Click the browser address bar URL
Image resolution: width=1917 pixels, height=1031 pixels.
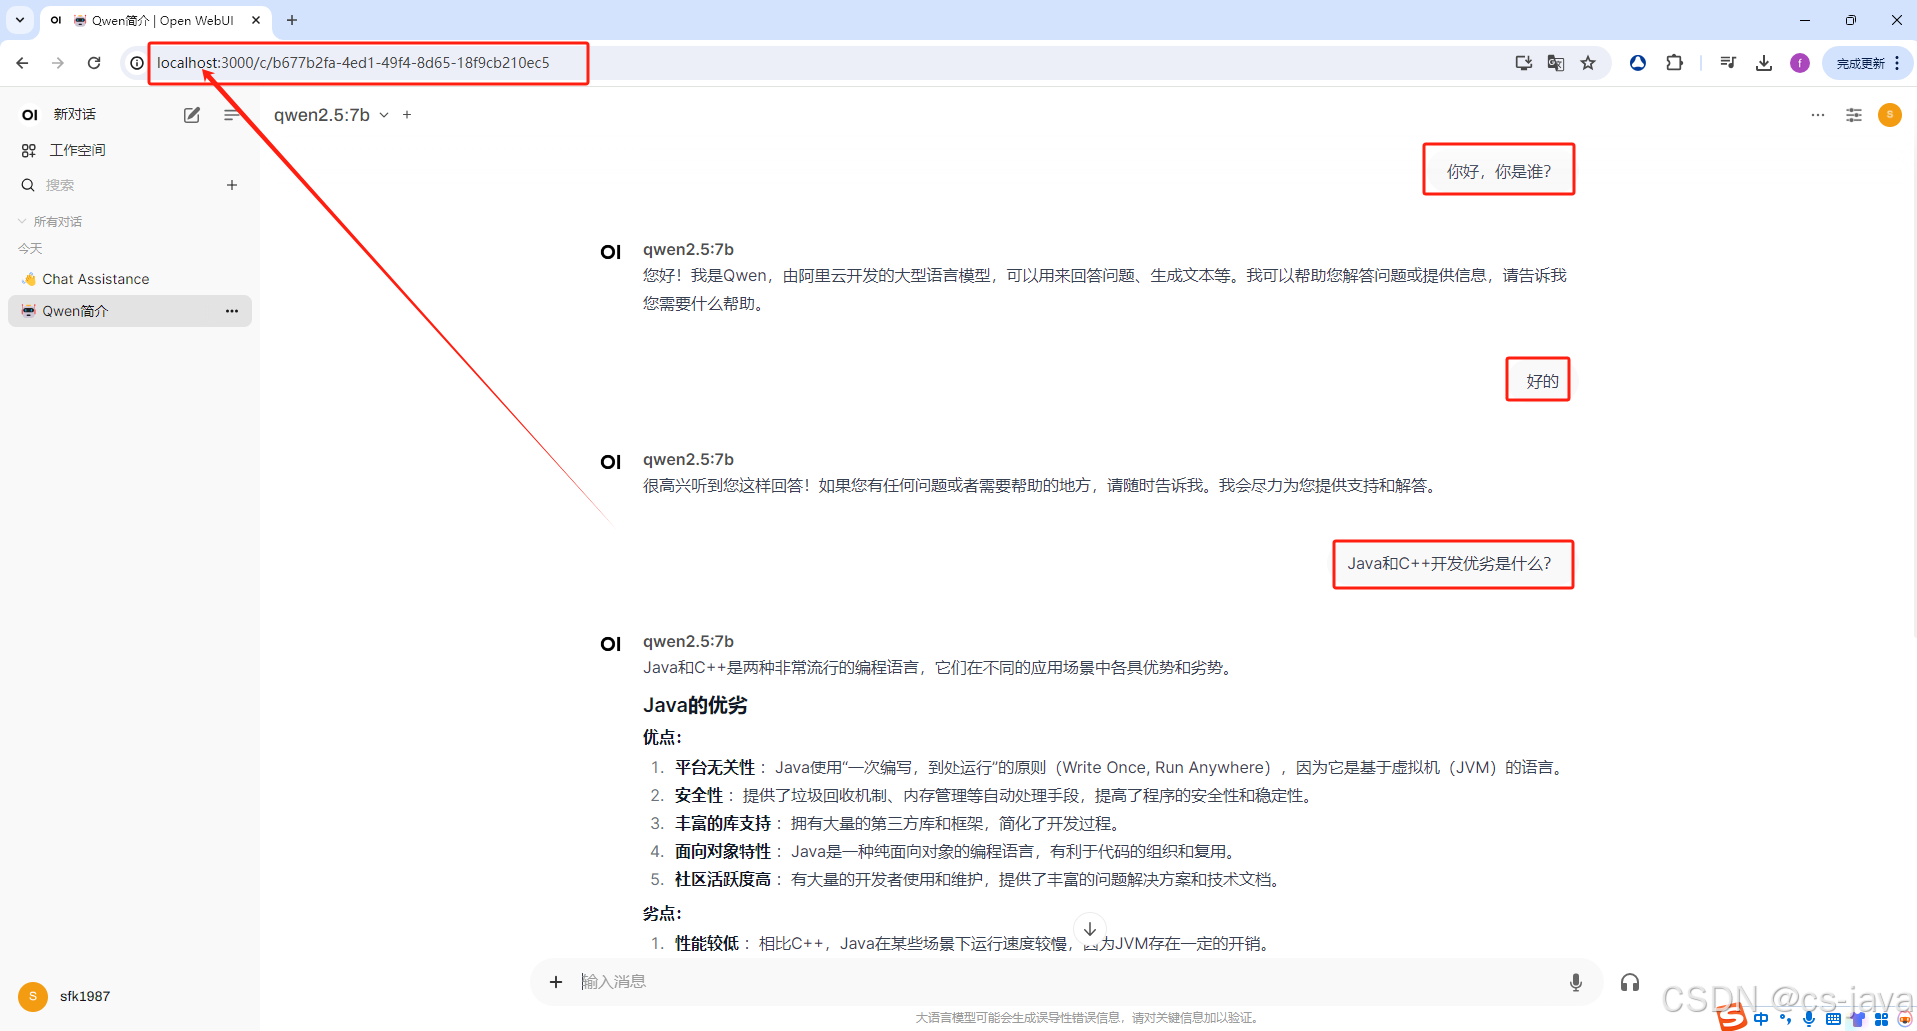click(353, 63)
